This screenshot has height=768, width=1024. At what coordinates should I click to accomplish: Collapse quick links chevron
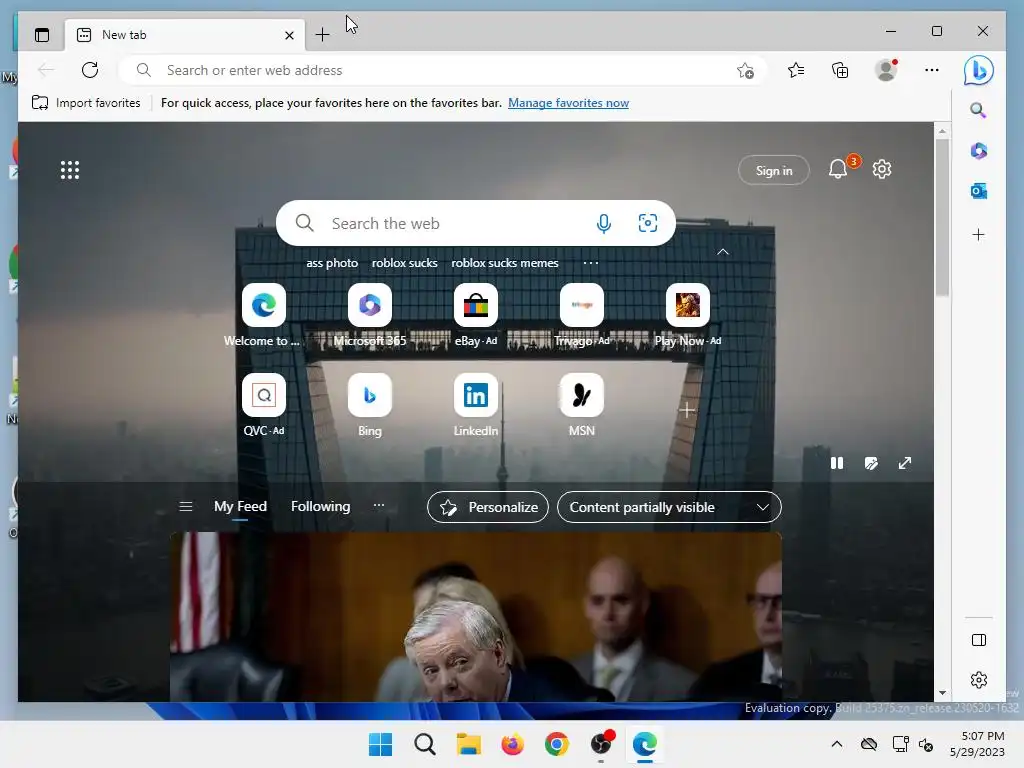pyautogui.click(x=723, y=252)
